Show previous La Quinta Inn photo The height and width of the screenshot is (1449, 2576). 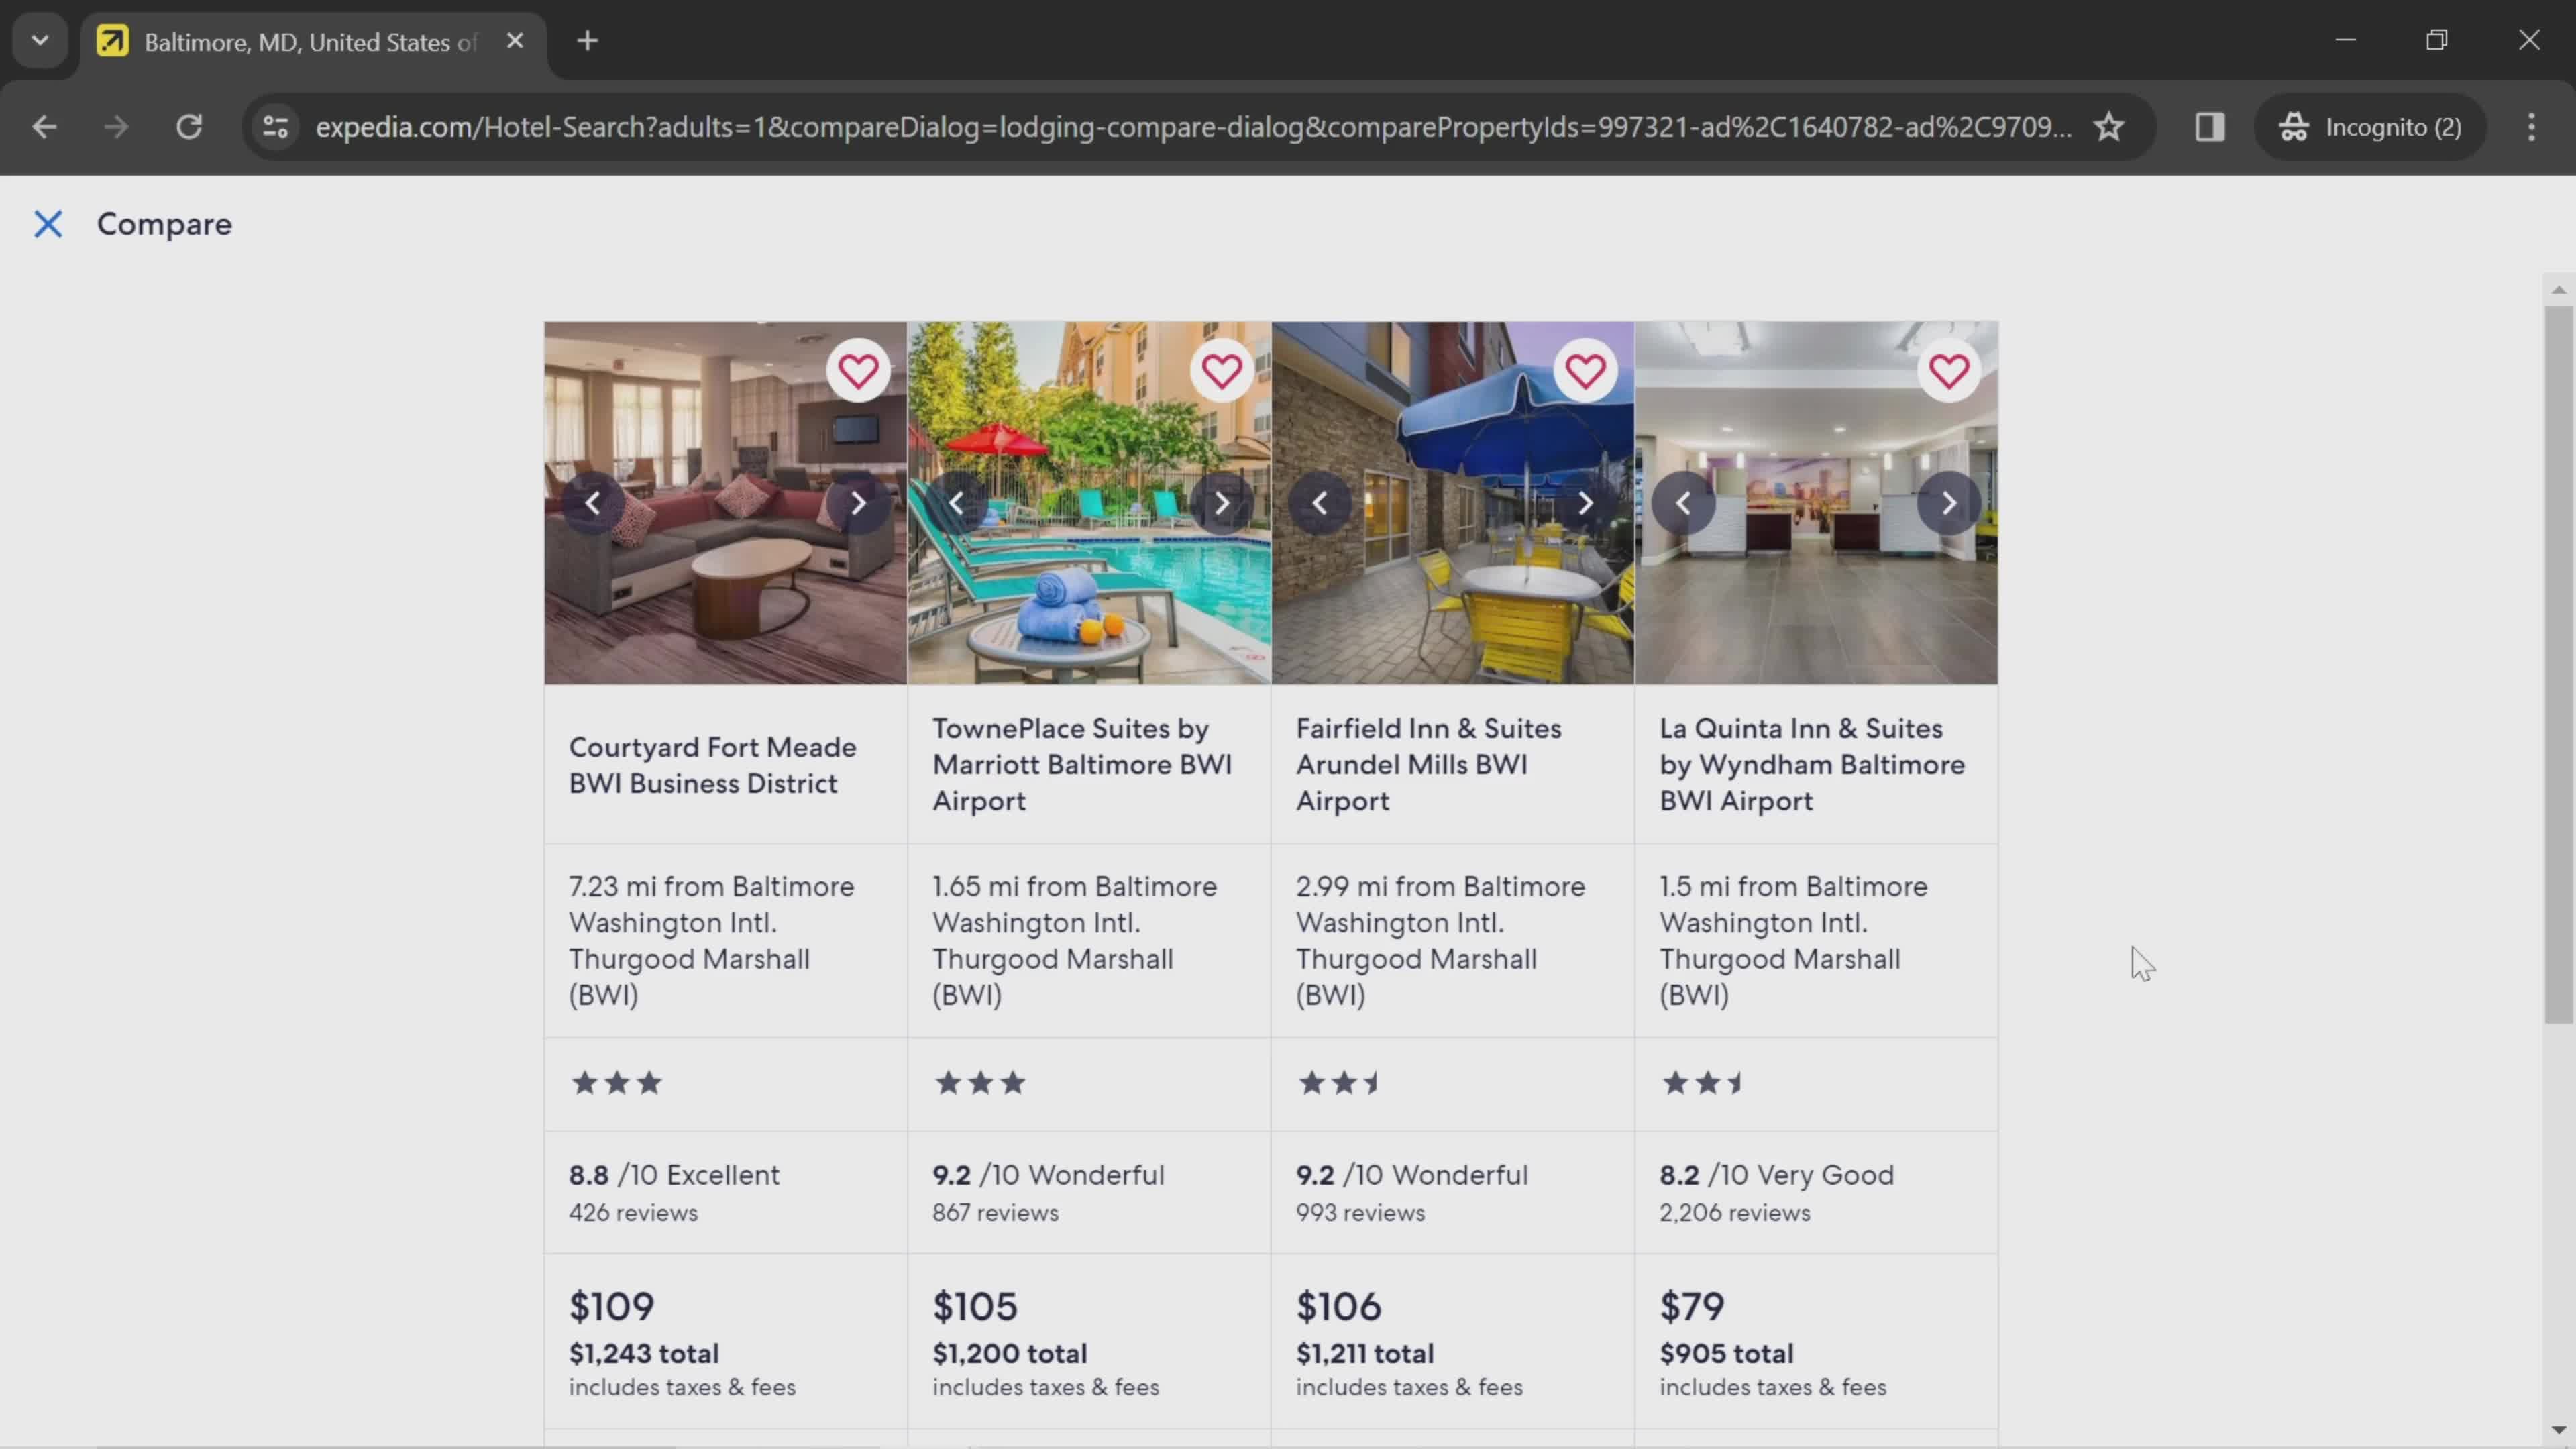pos(1683,503)
